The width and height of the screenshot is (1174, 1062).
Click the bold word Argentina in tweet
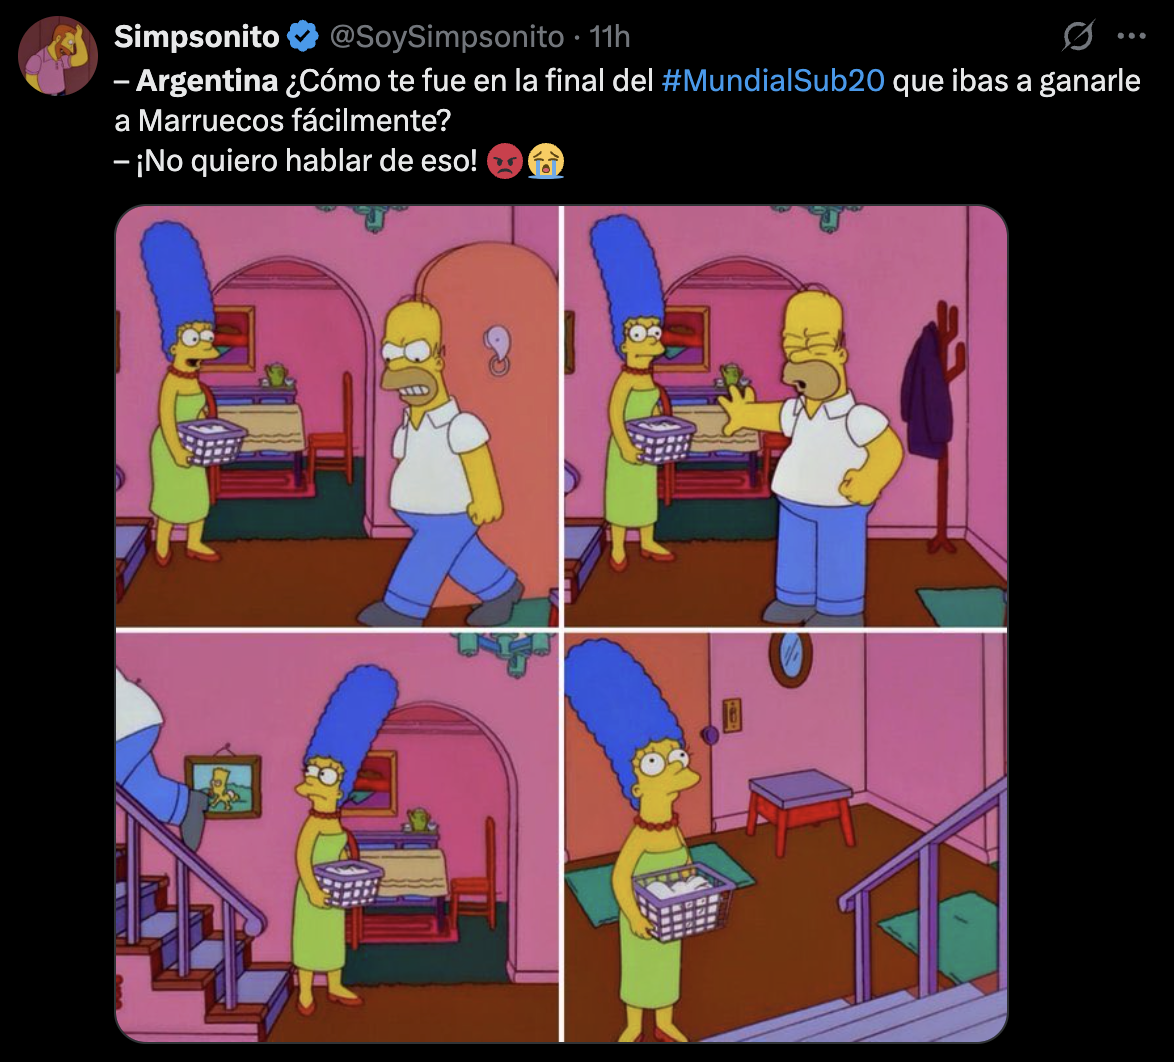coord(207,80)
